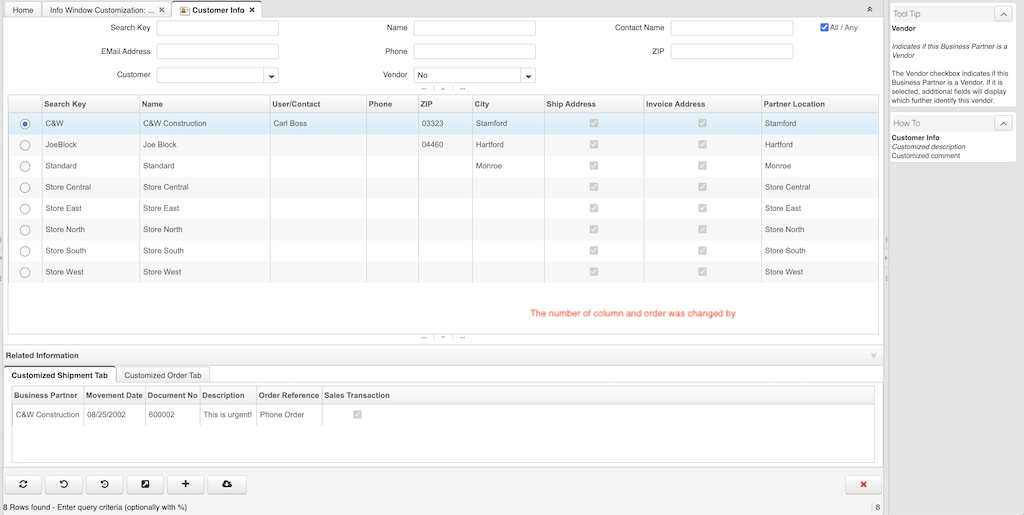Select the Store Central row radio button
The image size is (1024, 515).
point(25,187)
